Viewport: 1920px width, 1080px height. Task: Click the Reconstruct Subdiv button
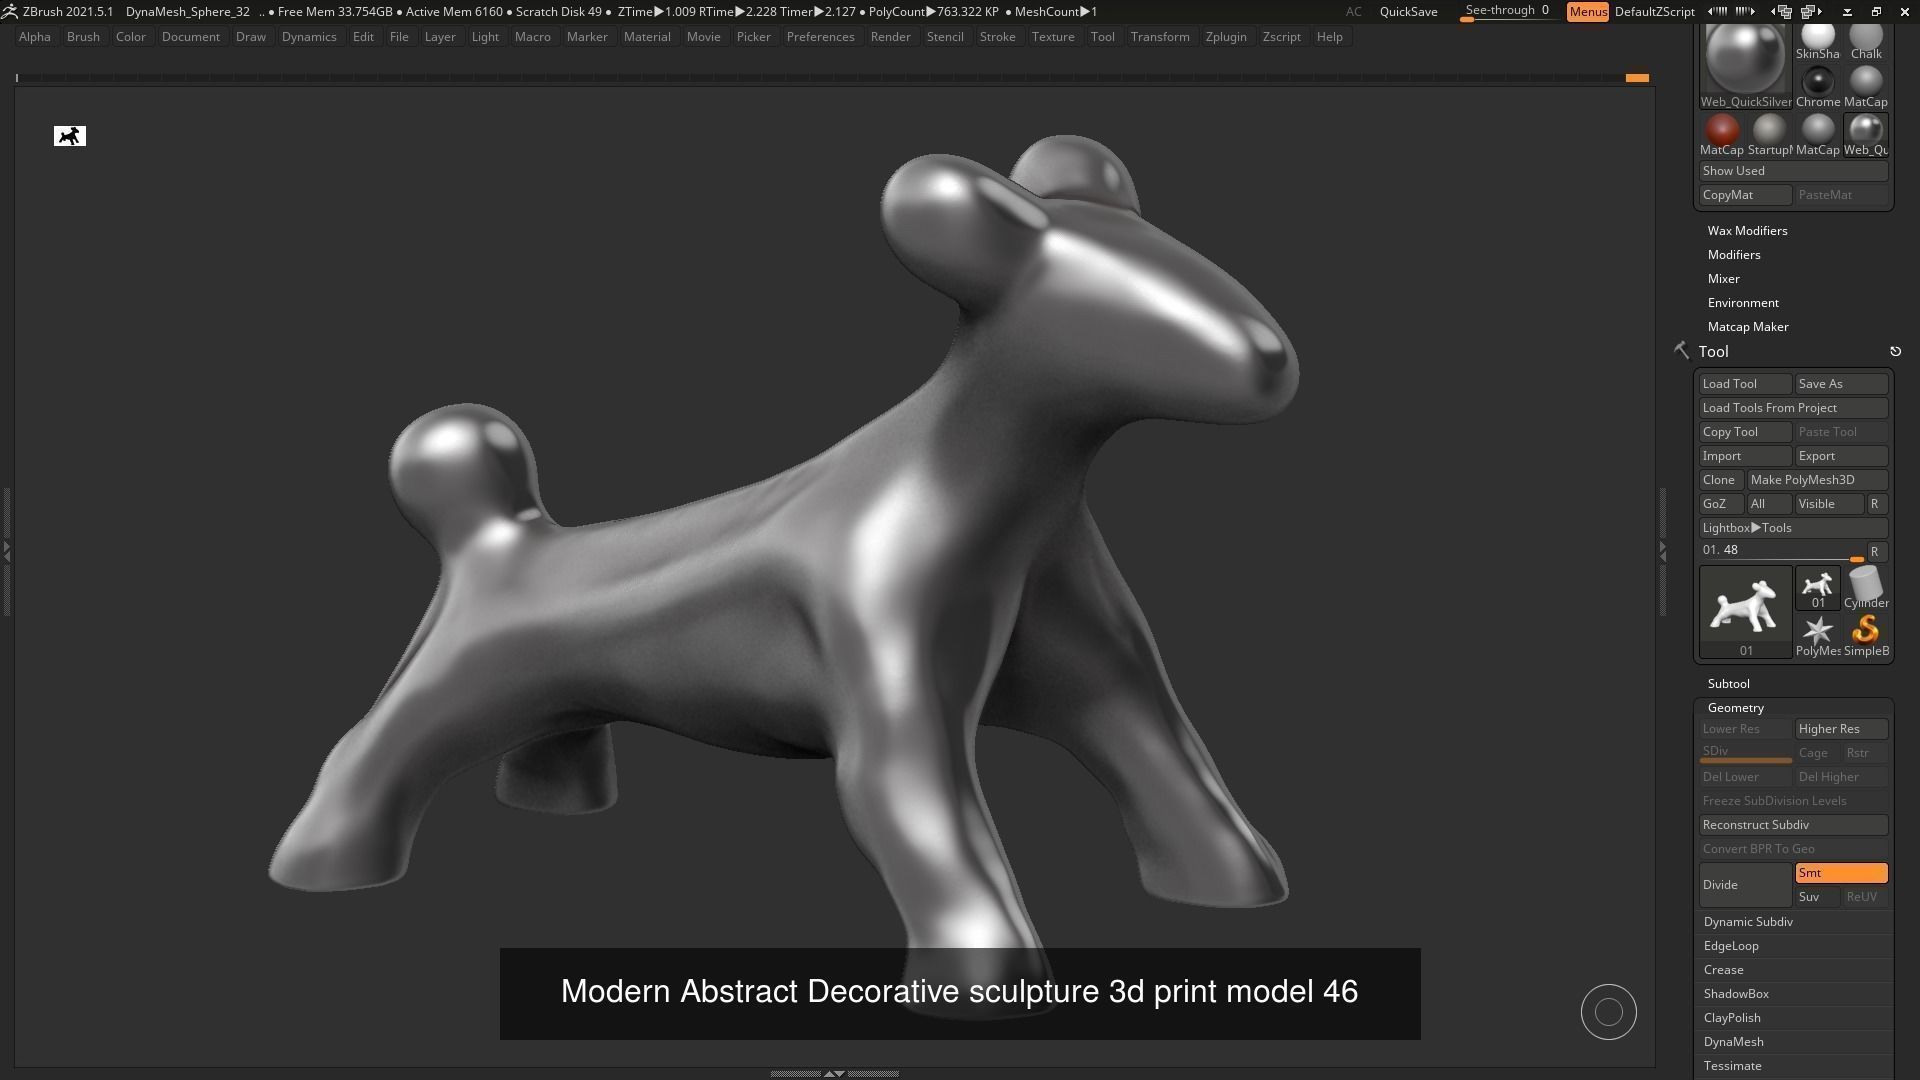(1793, 825)
